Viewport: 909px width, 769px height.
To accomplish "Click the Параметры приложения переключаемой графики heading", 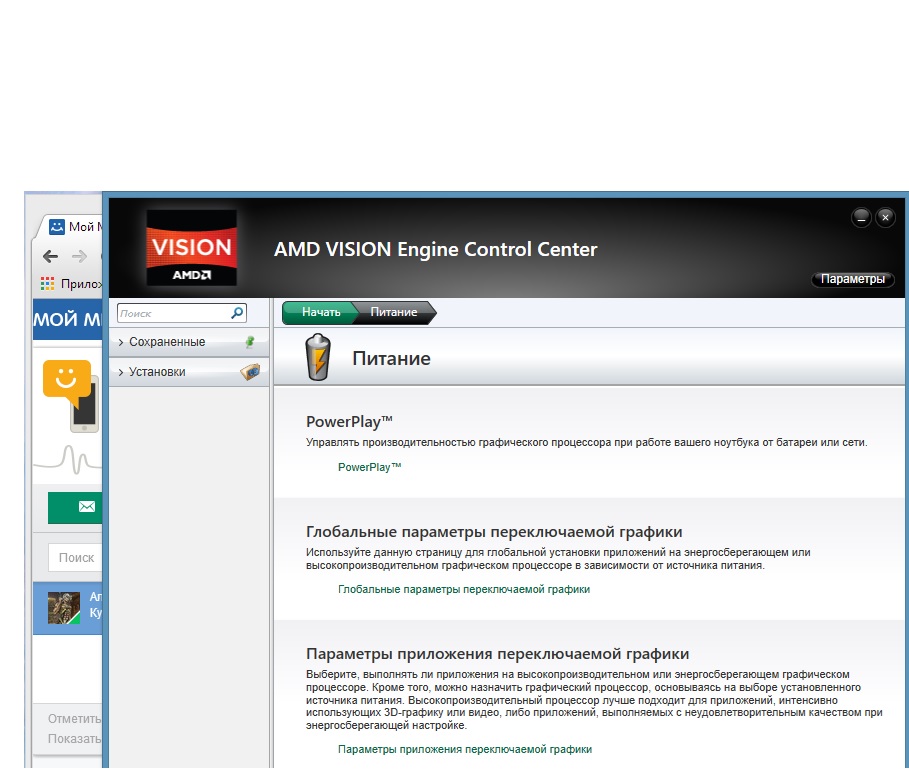I will point(497,654).
